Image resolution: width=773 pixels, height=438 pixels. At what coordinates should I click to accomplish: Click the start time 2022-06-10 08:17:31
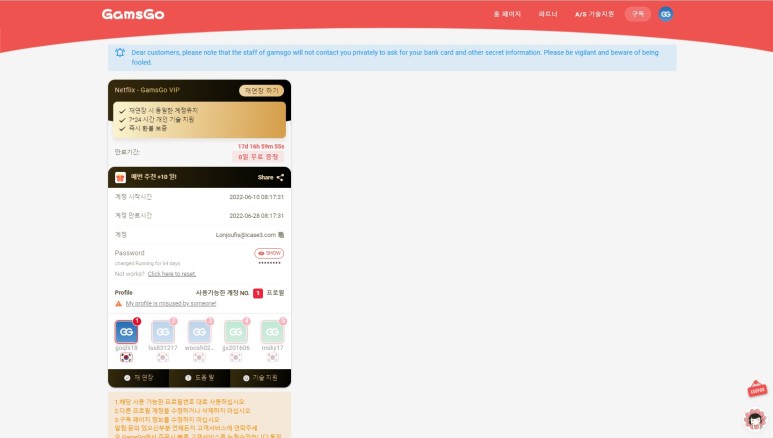[x=256, y=197]
